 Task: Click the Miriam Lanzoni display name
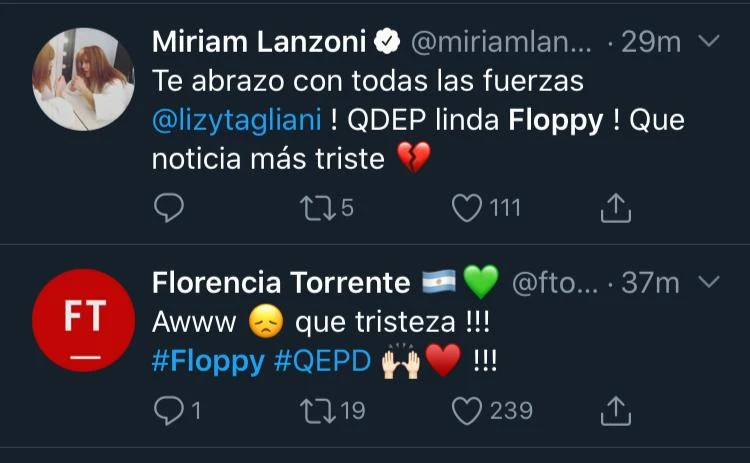click(259, 42)
